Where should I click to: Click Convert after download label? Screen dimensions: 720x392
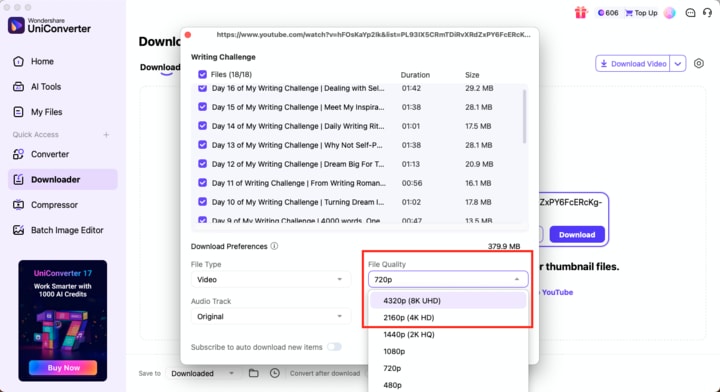[x=325, y=373]
